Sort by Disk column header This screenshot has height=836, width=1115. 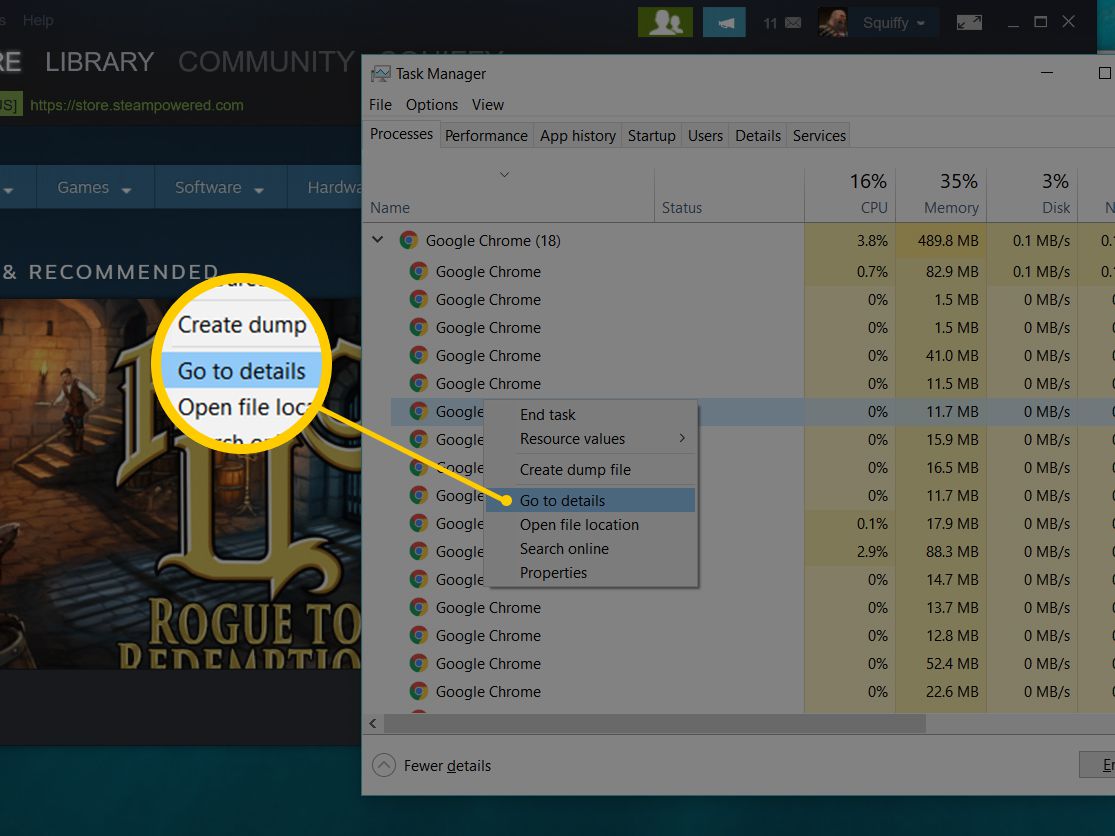point(1032,193)
